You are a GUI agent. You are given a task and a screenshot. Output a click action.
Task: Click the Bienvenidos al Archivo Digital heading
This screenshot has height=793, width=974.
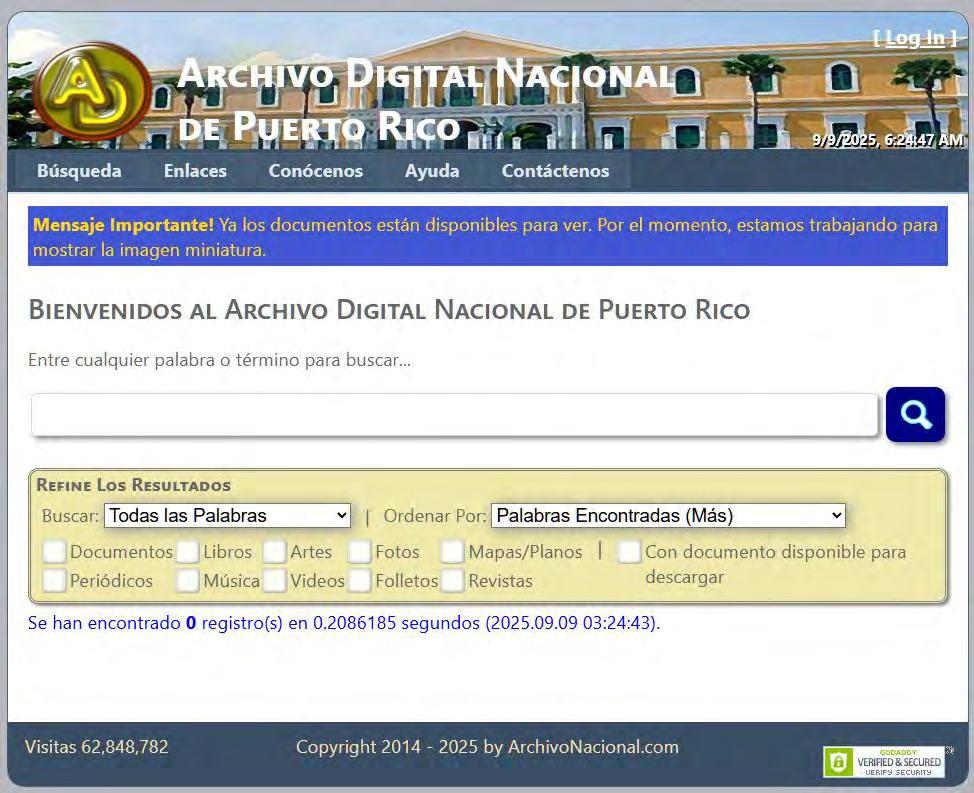pos(389,310)
